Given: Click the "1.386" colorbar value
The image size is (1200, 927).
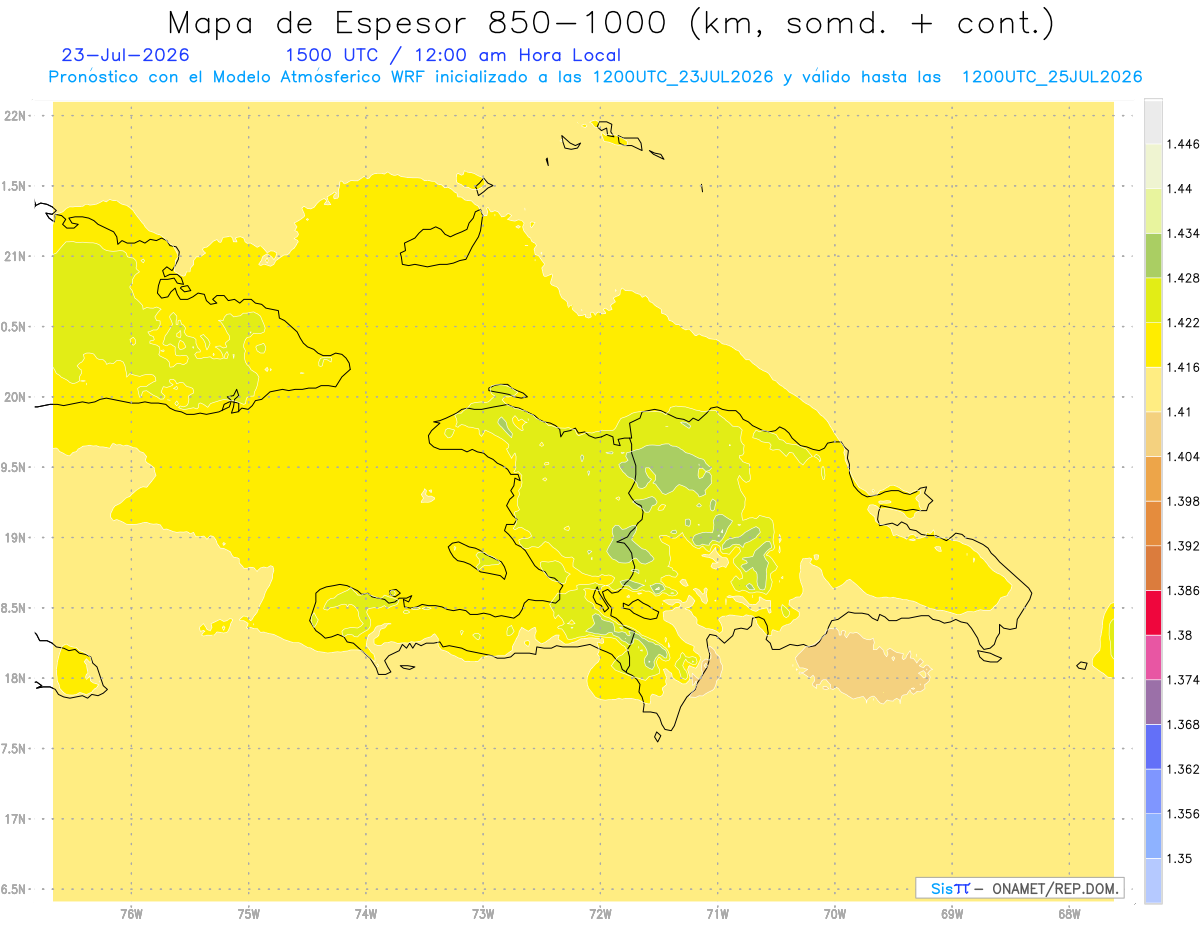Looking at the screenshot, I should (x=1183, y=590).
